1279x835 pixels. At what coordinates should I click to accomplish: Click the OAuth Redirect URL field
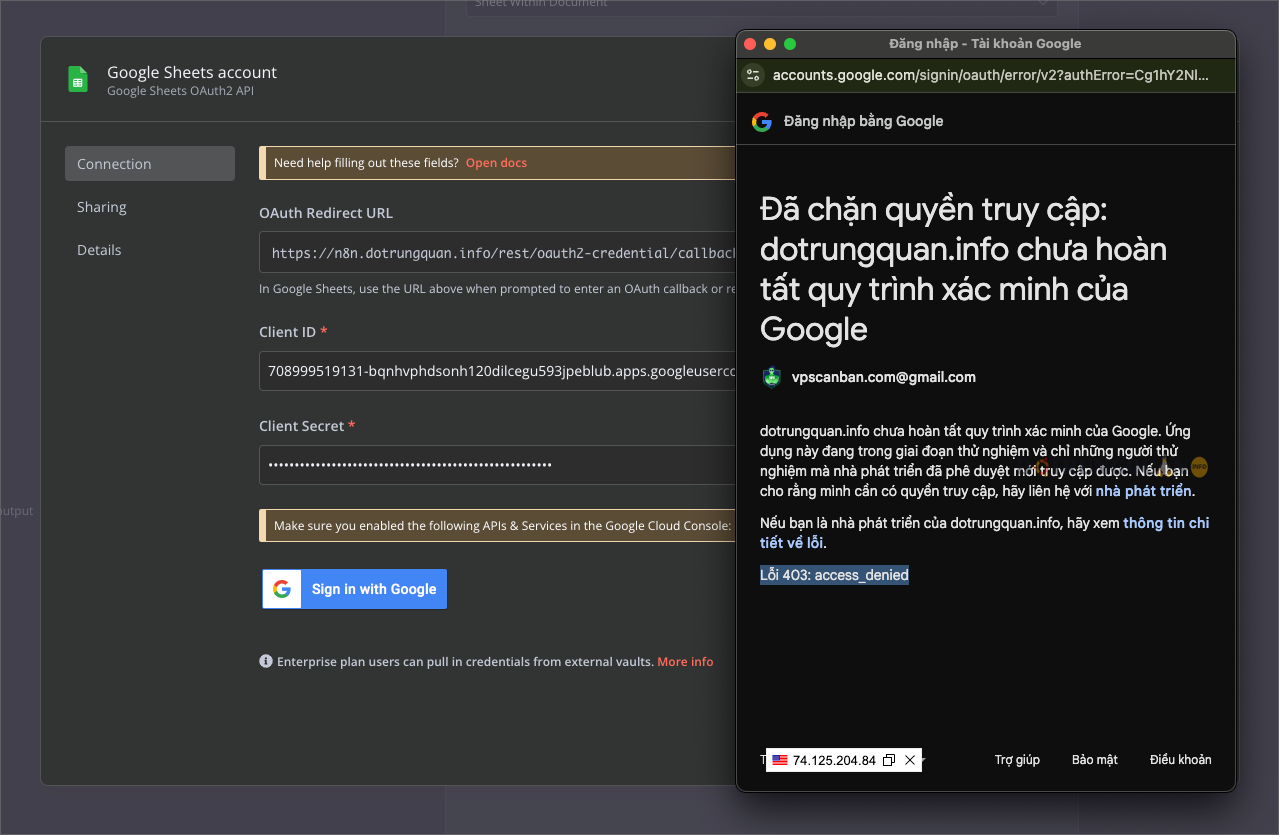click(498, 253)
